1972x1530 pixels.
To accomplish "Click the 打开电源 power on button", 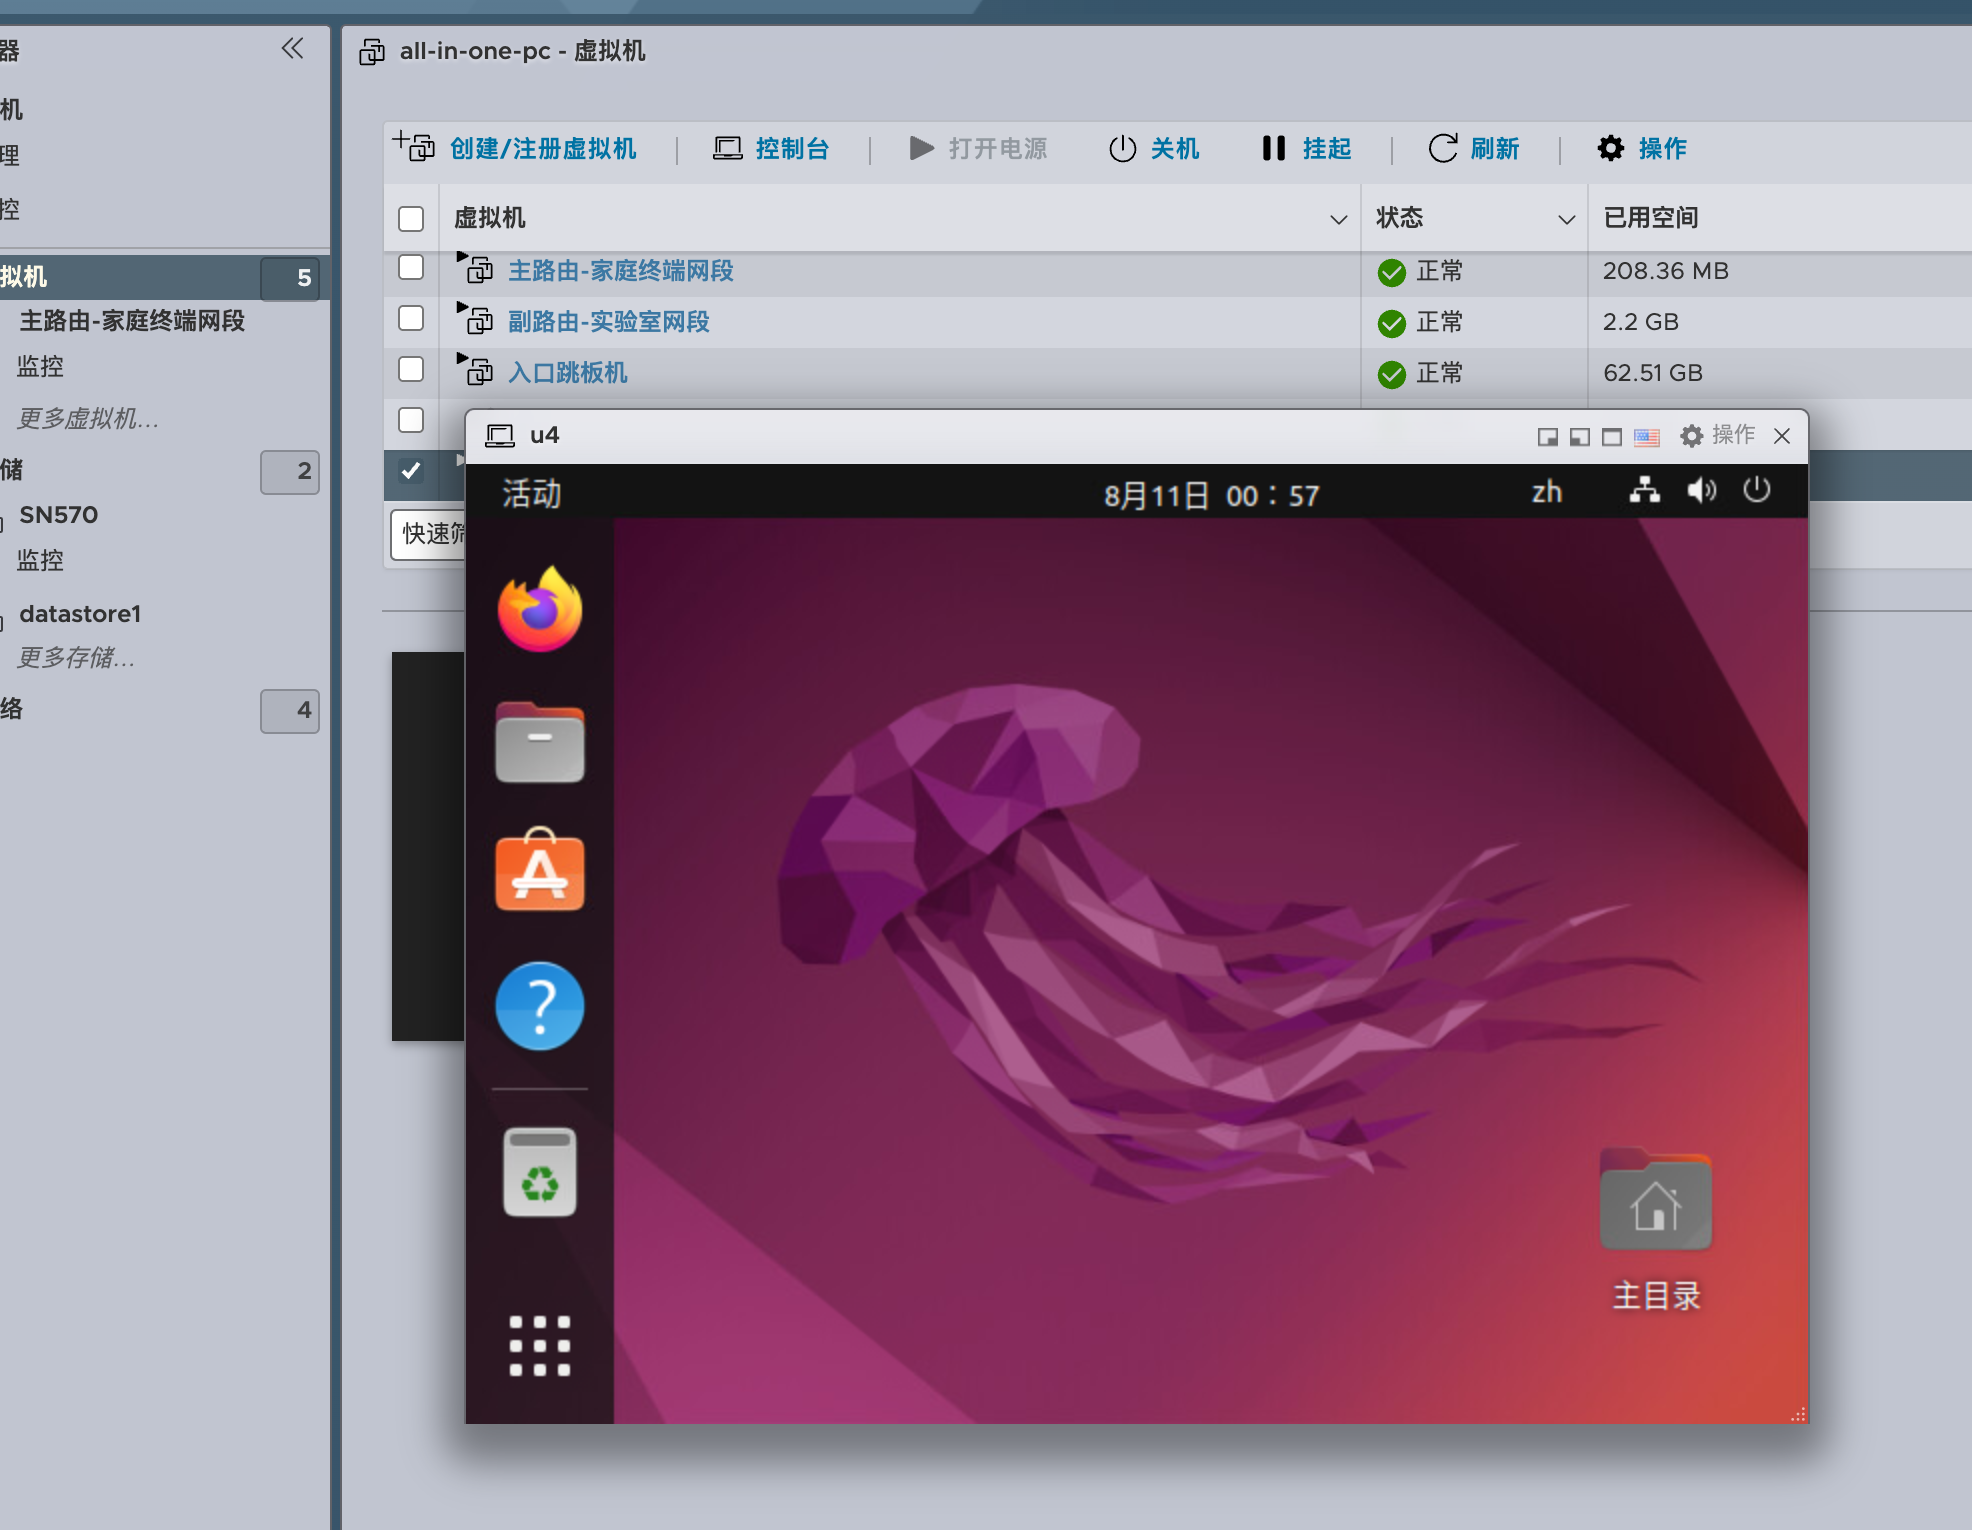I will pos(978,148).
